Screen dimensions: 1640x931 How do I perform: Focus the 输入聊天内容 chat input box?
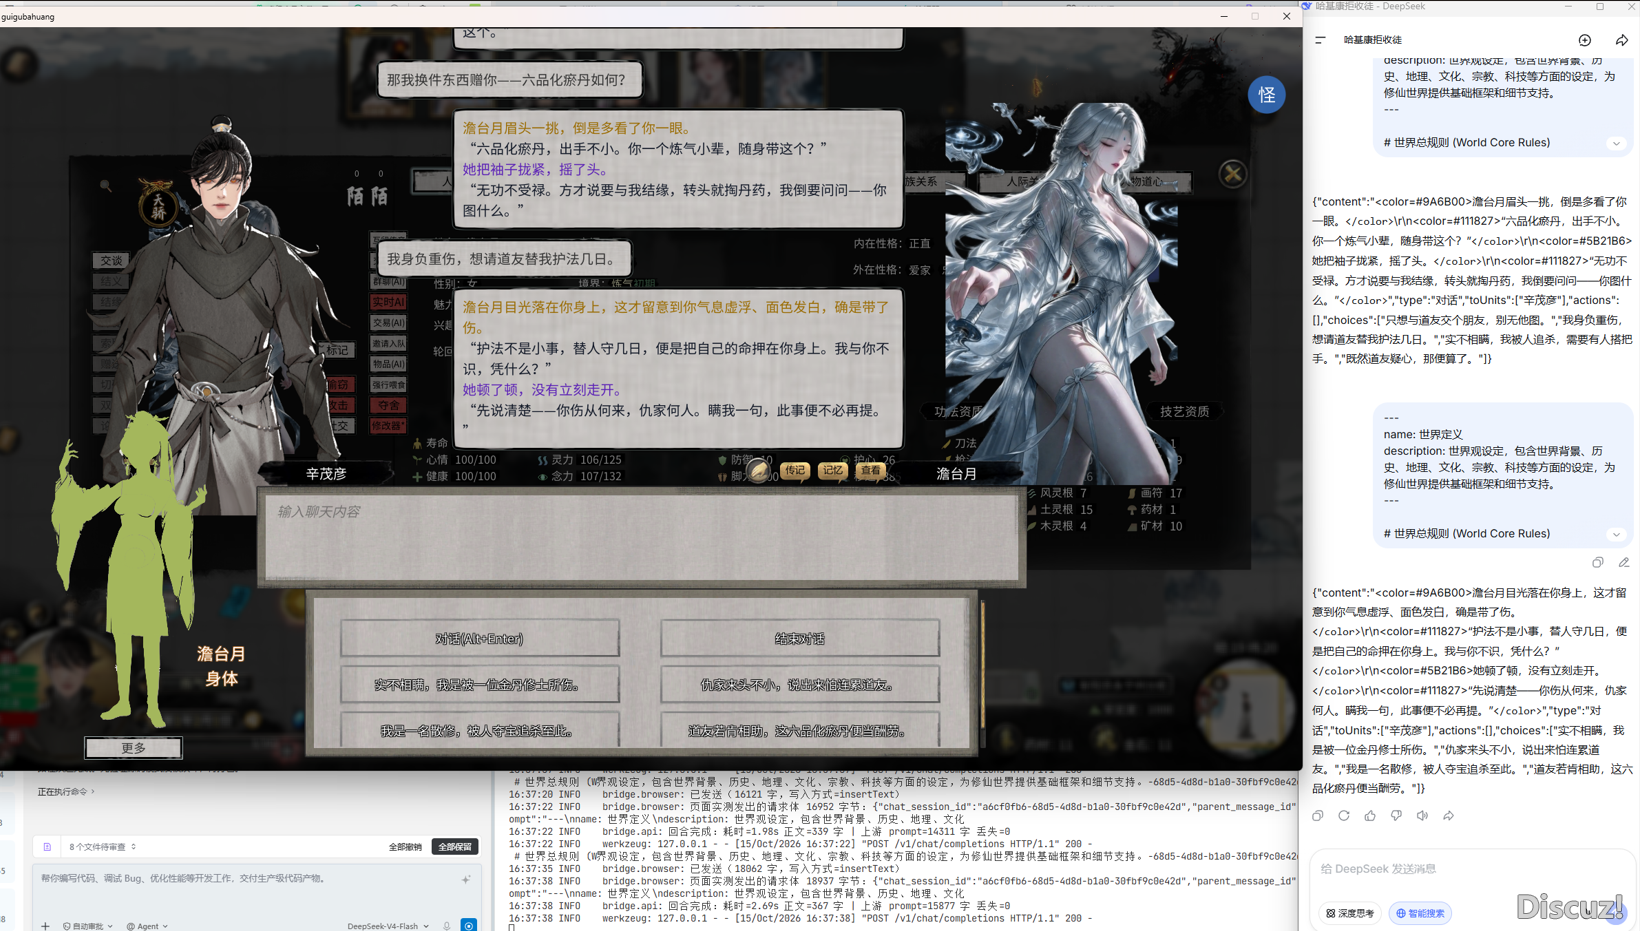coord(642,536)
